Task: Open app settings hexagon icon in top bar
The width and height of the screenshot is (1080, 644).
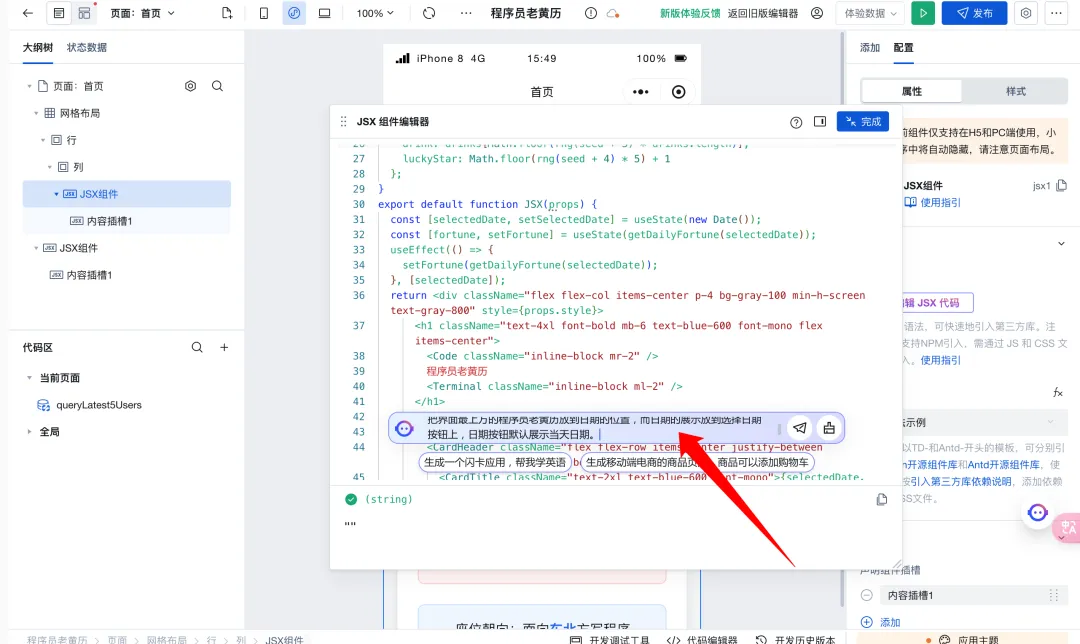Action: coord(1026,13)
